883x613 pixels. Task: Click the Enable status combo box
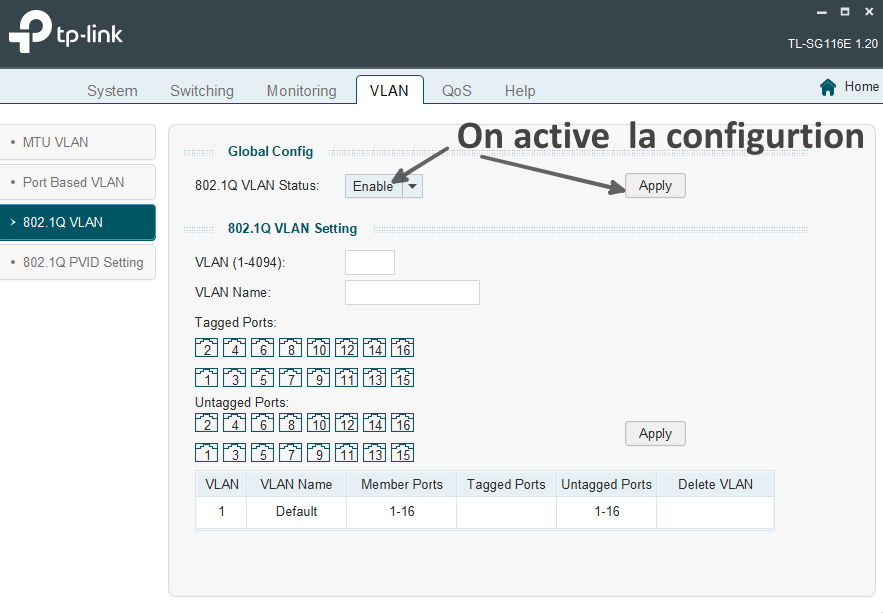[374, 186]
